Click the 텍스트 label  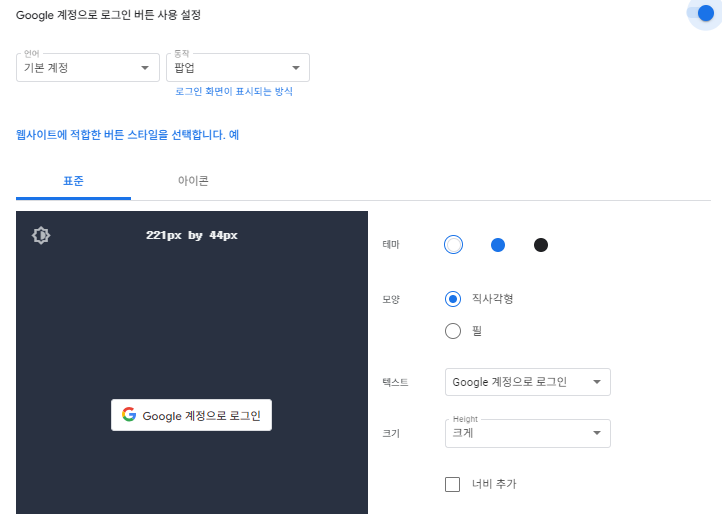(395, 382)
